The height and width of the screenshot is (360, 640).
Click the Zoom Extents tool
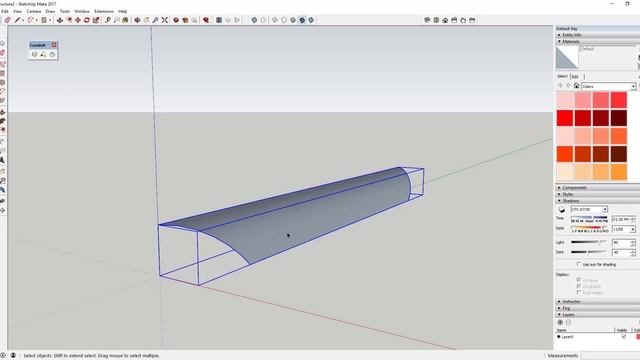(164, 20)
